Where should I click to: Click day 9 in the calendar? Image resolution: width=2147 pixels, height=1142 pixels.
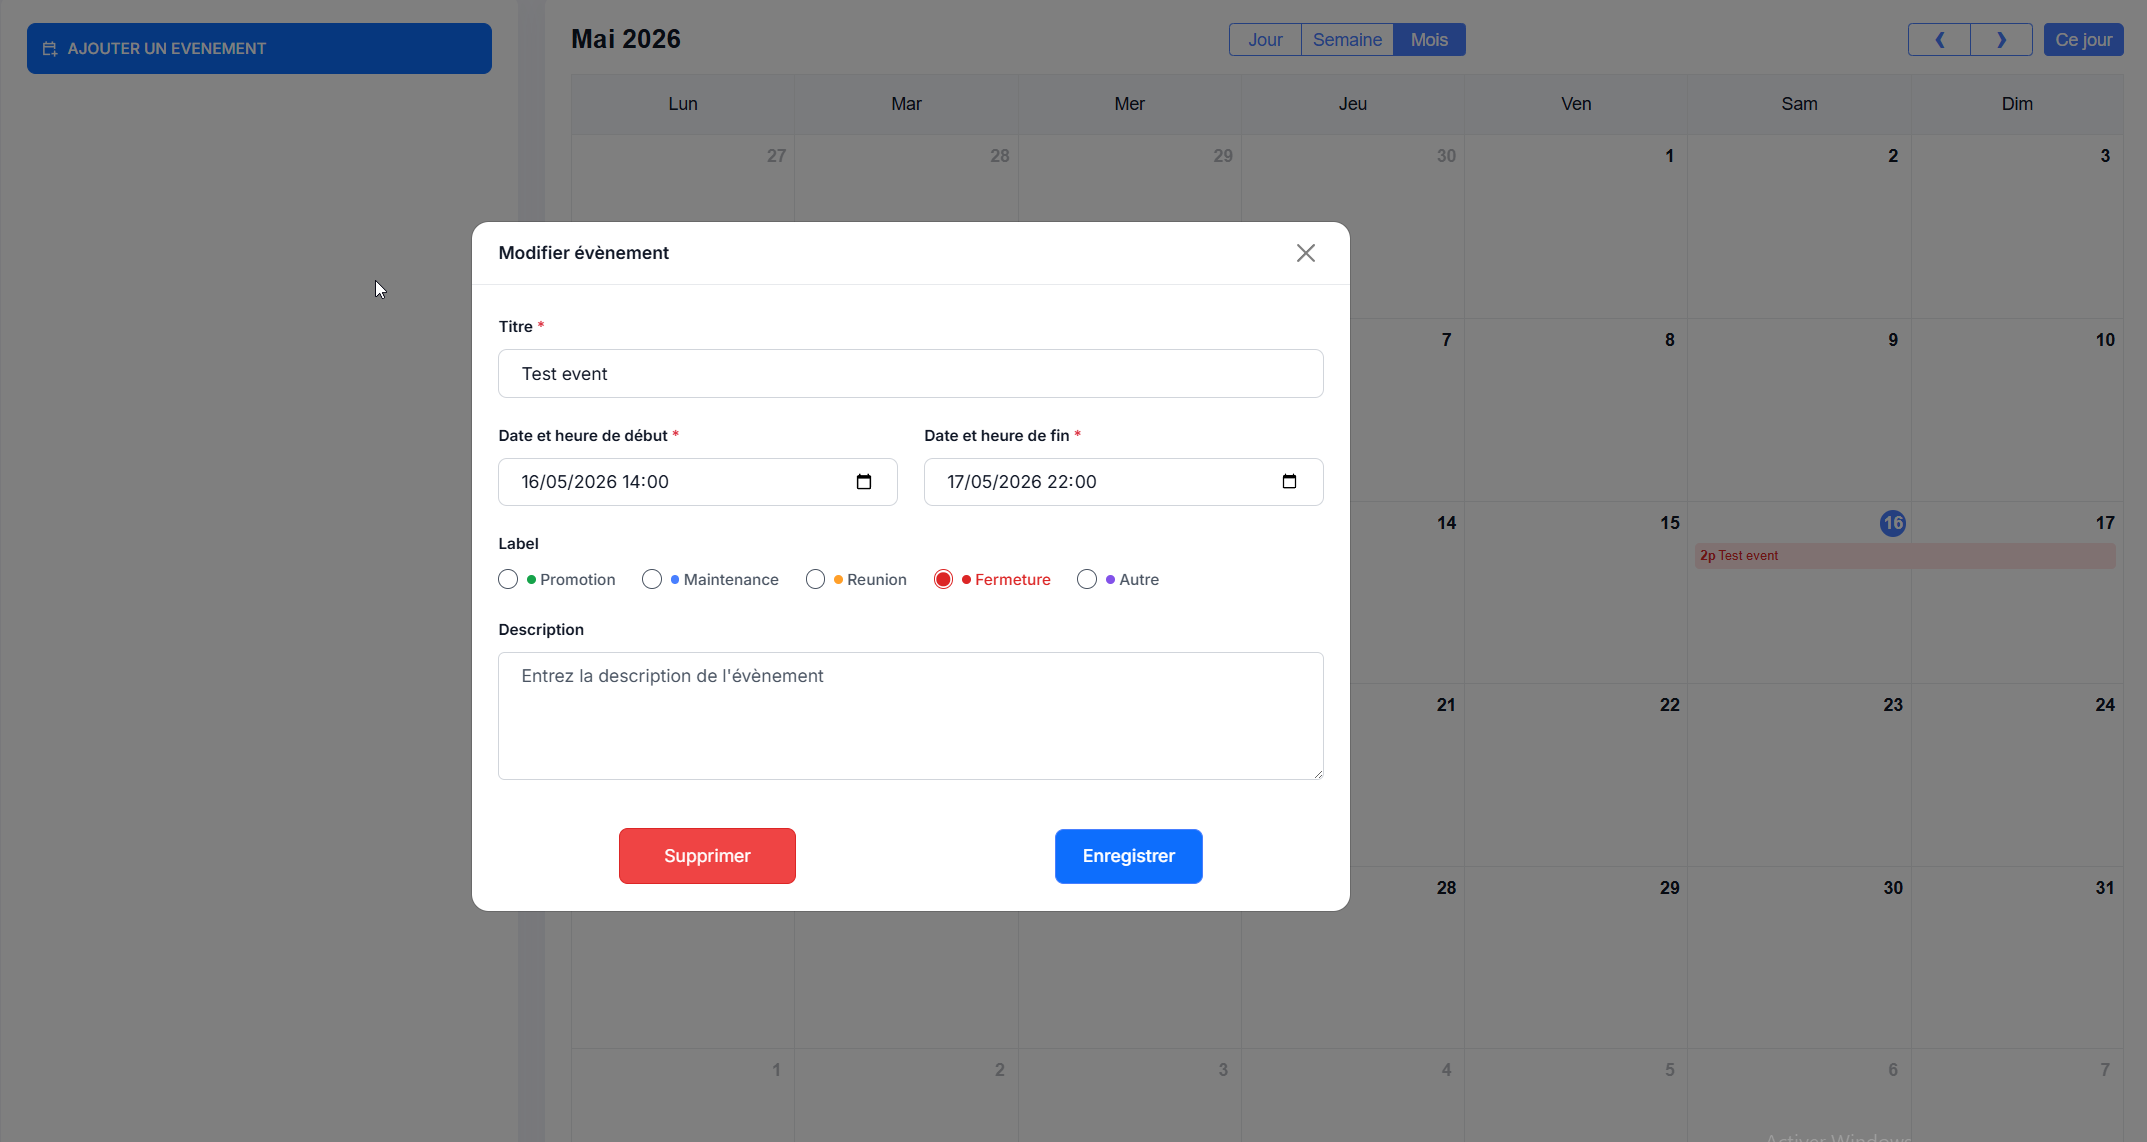[x=1893, y=340]
